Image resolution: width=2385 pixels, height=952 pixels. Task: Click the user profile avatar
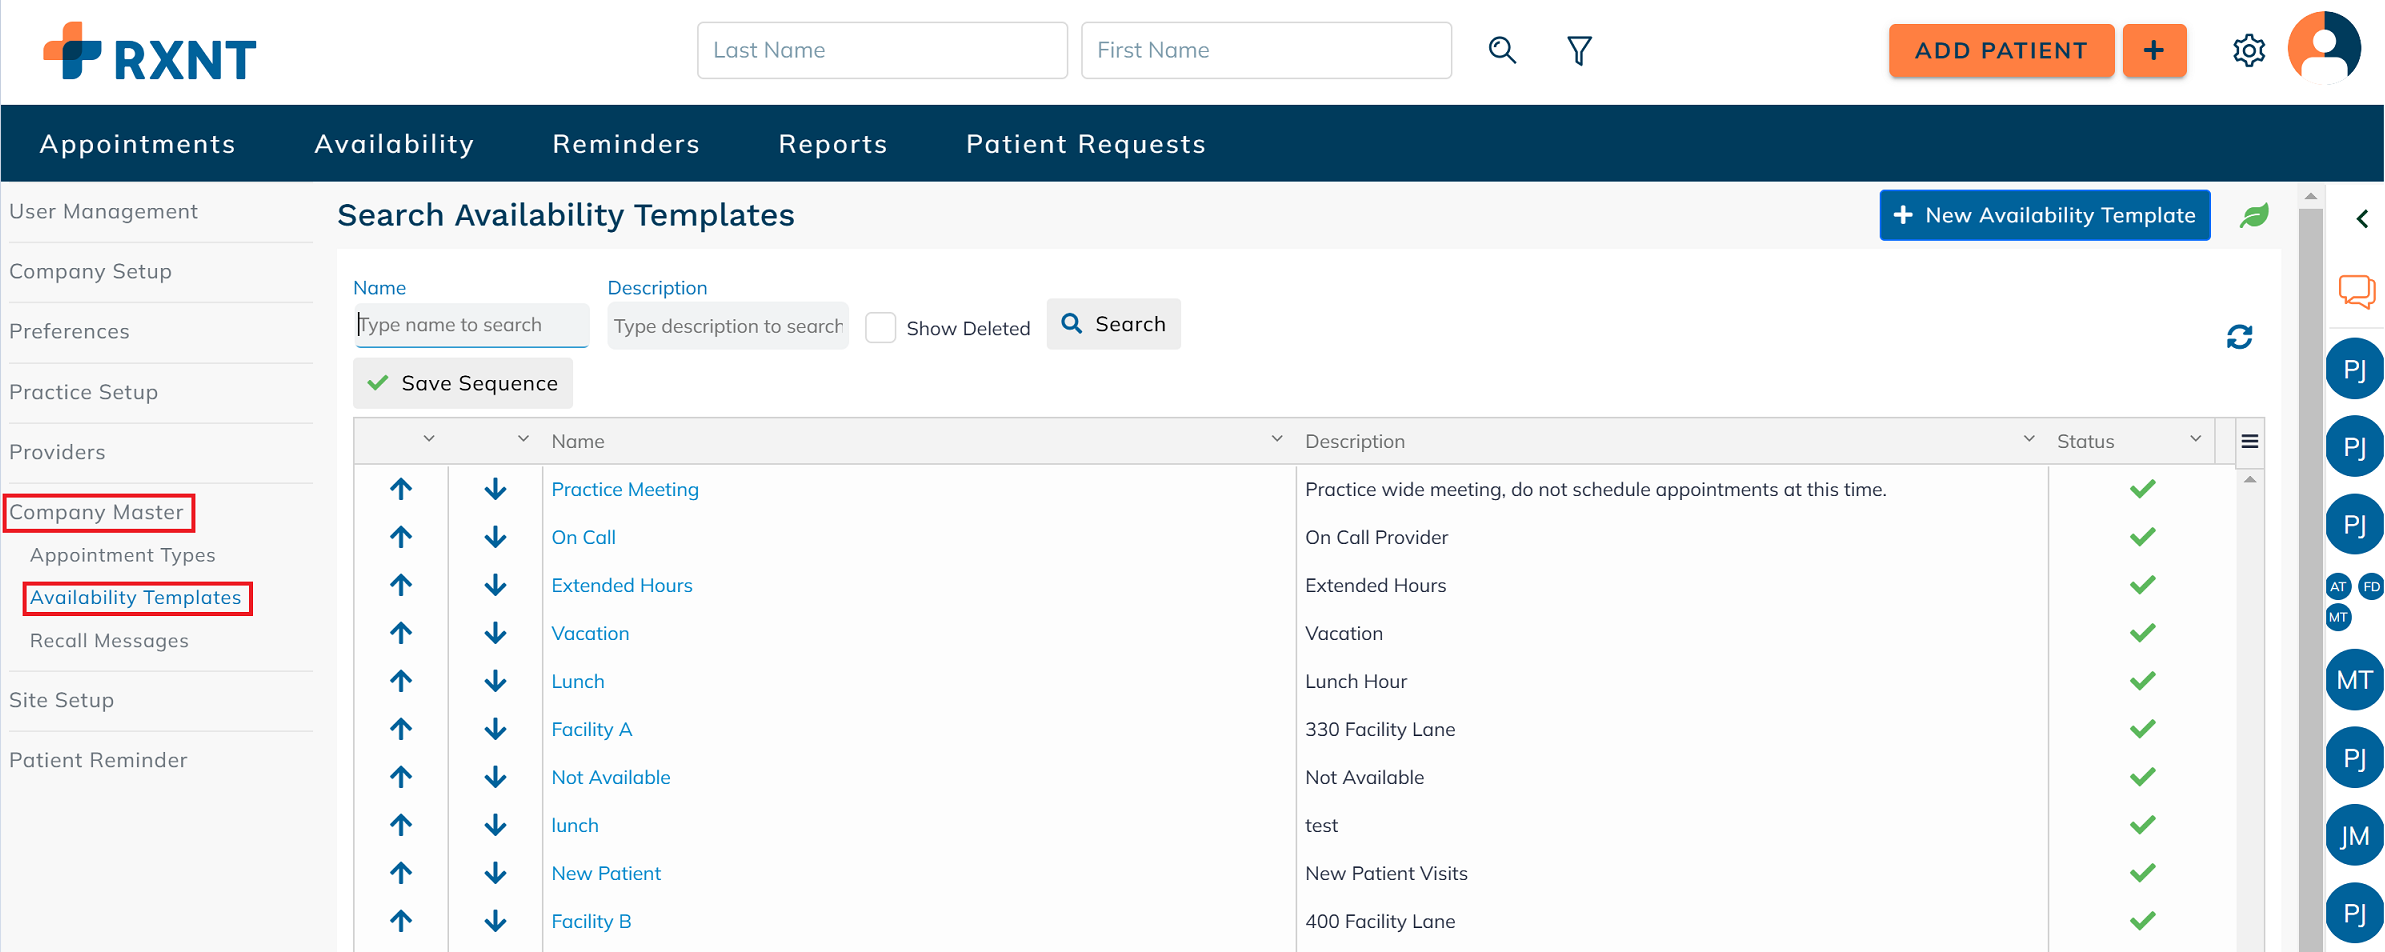(2324, 48)
